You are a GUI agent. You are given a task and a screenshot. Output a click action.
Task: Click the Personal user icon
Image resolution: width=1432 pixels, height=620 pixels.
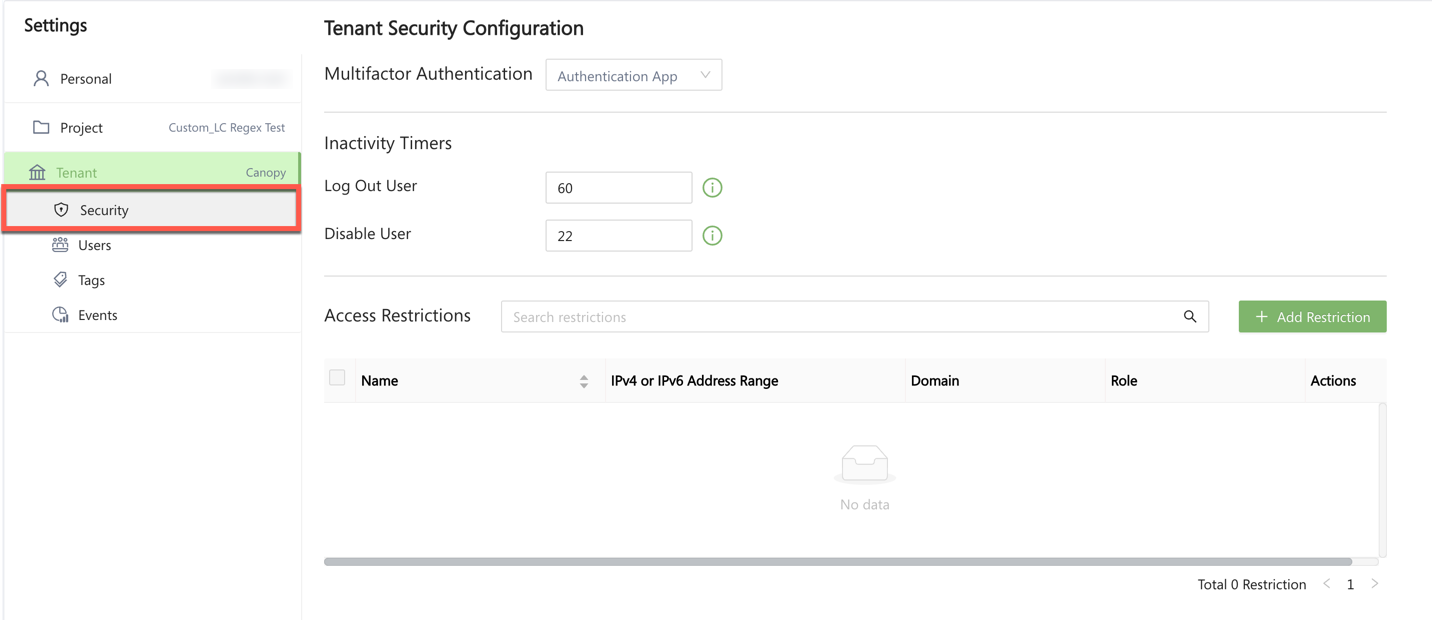click(x=41, y=78)
